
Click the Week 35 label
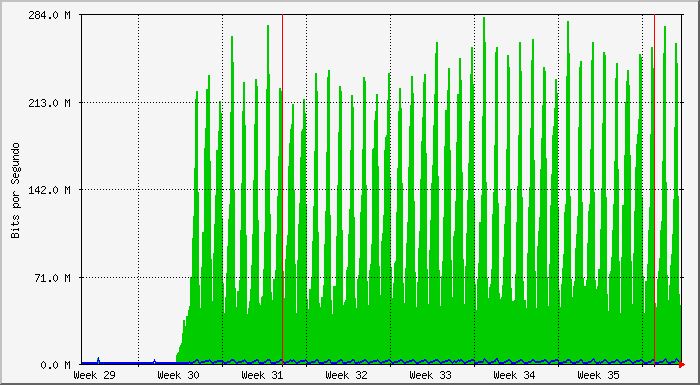(x=598, y=375)
